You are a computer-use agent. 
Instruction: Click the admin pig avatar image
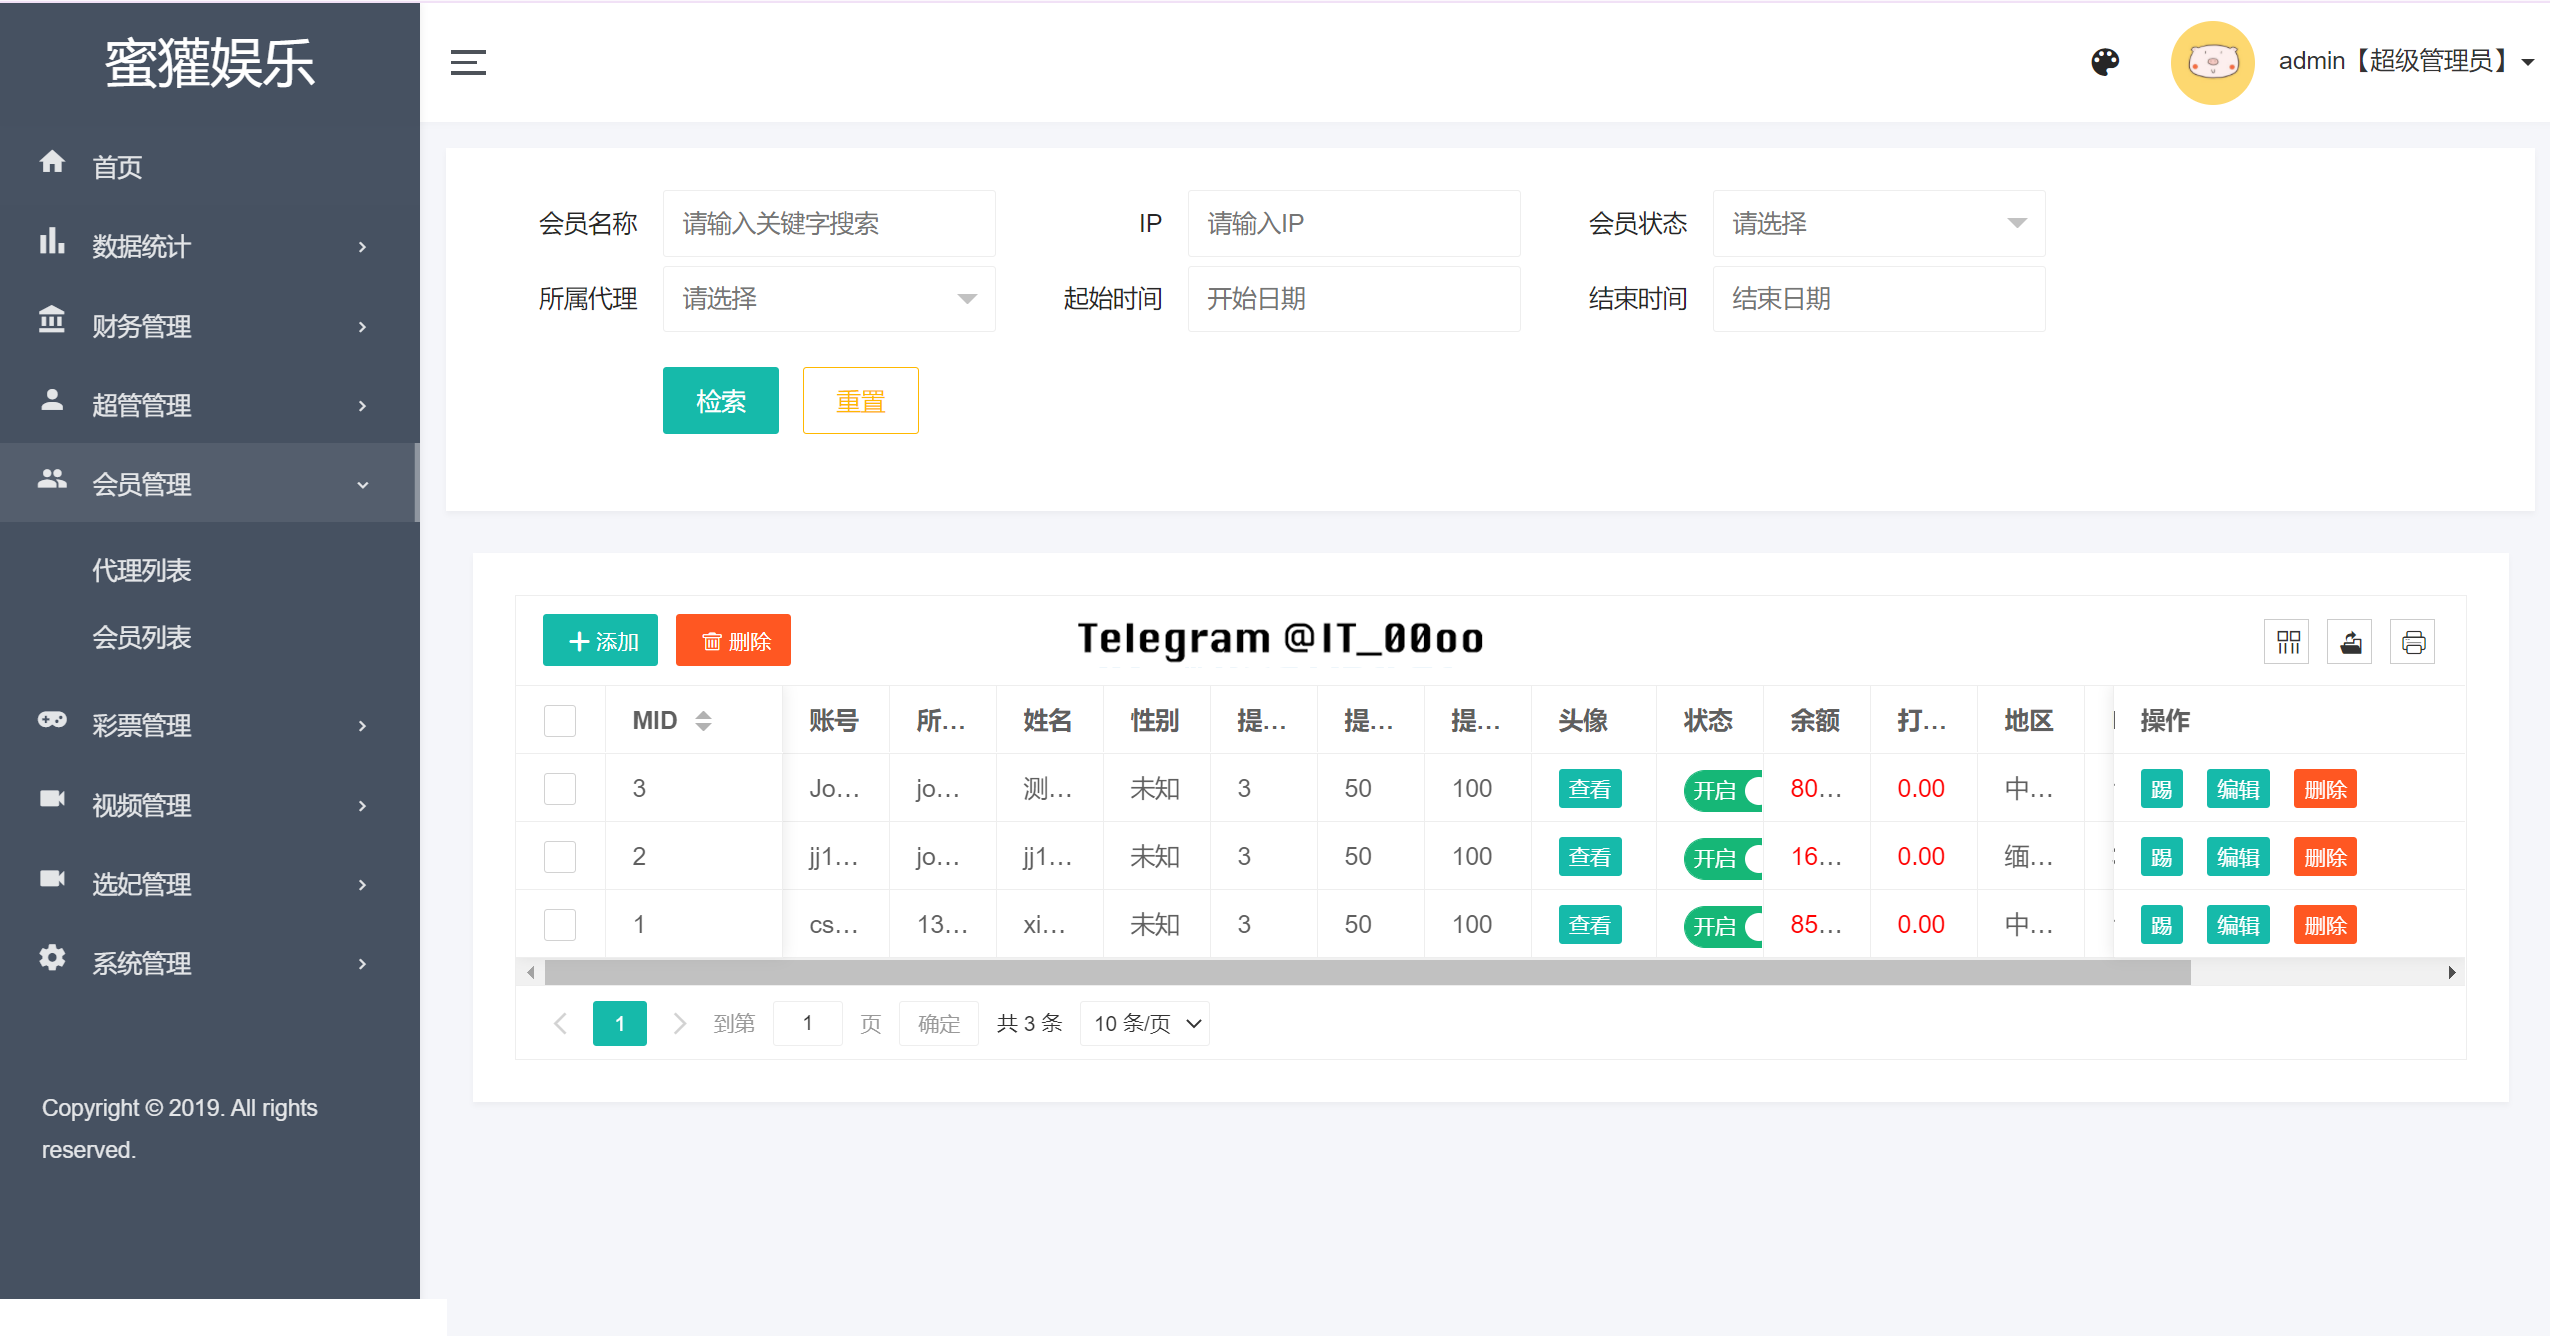[x=2212, y=62]
